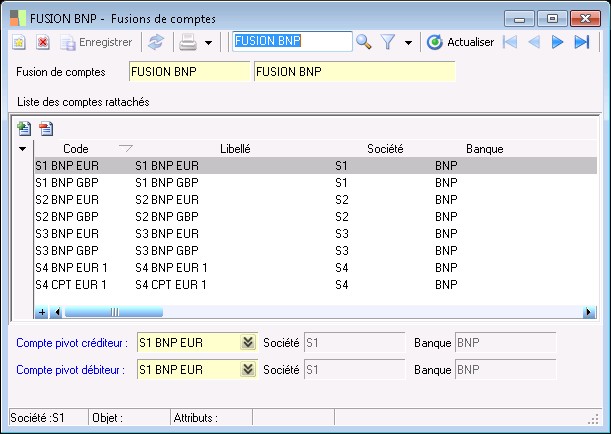This screenshot has height=434, width=611.
Task: Click the Attributs status bar entry
Action: (x=212, y=418)
